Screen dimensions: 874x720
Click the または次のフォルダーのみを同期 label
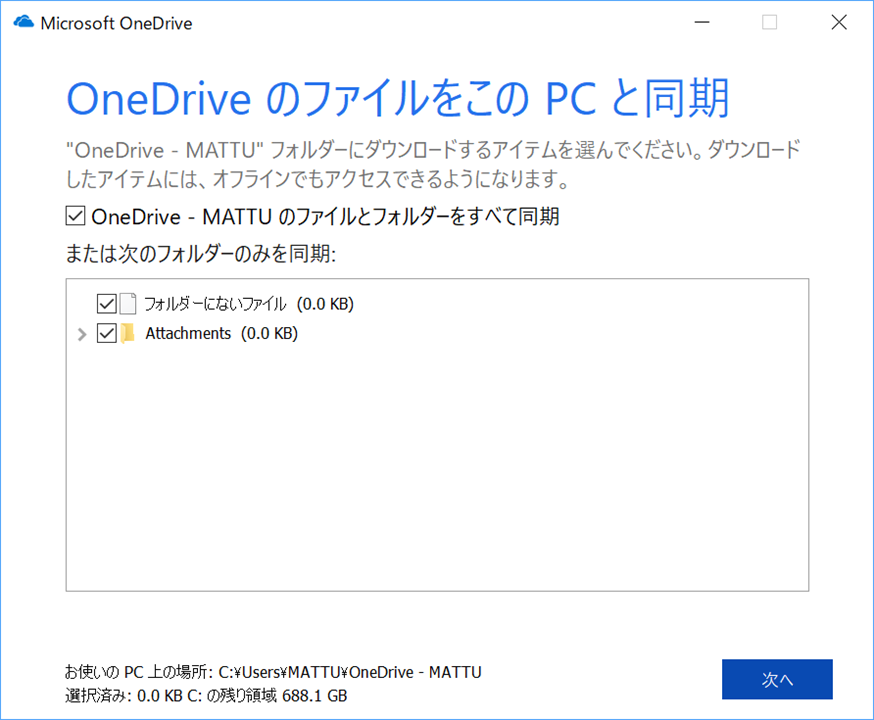(x=201, y=254)
